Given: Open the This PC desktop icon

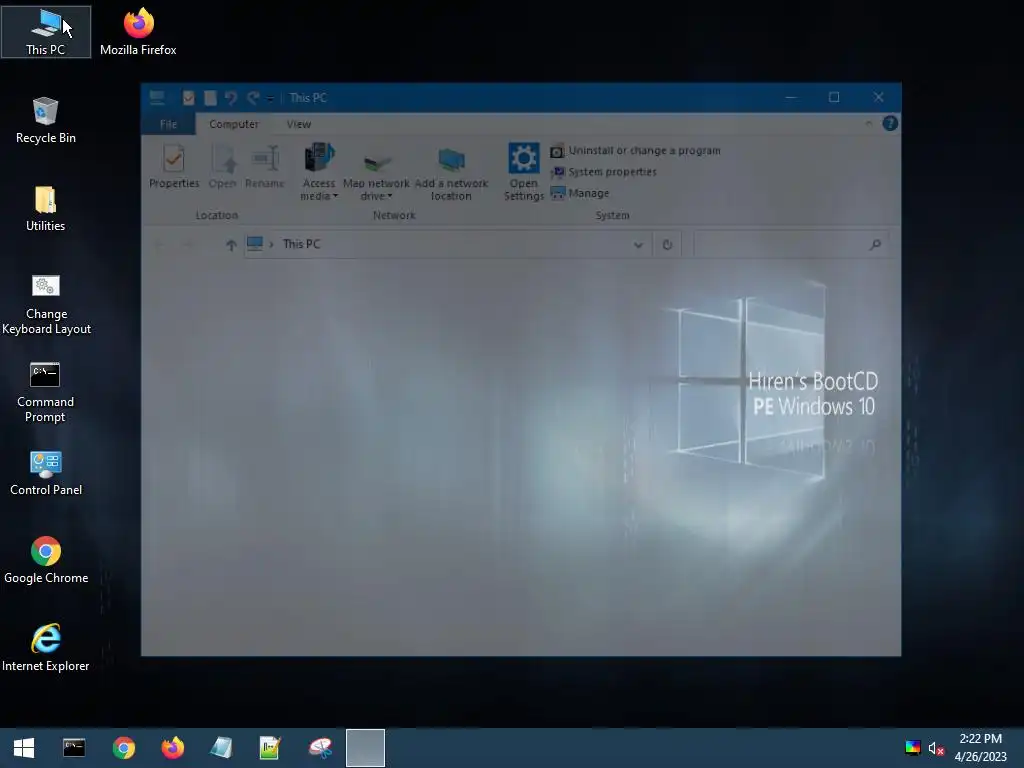Looking at the screenshot, I should [x=46, y=32].
